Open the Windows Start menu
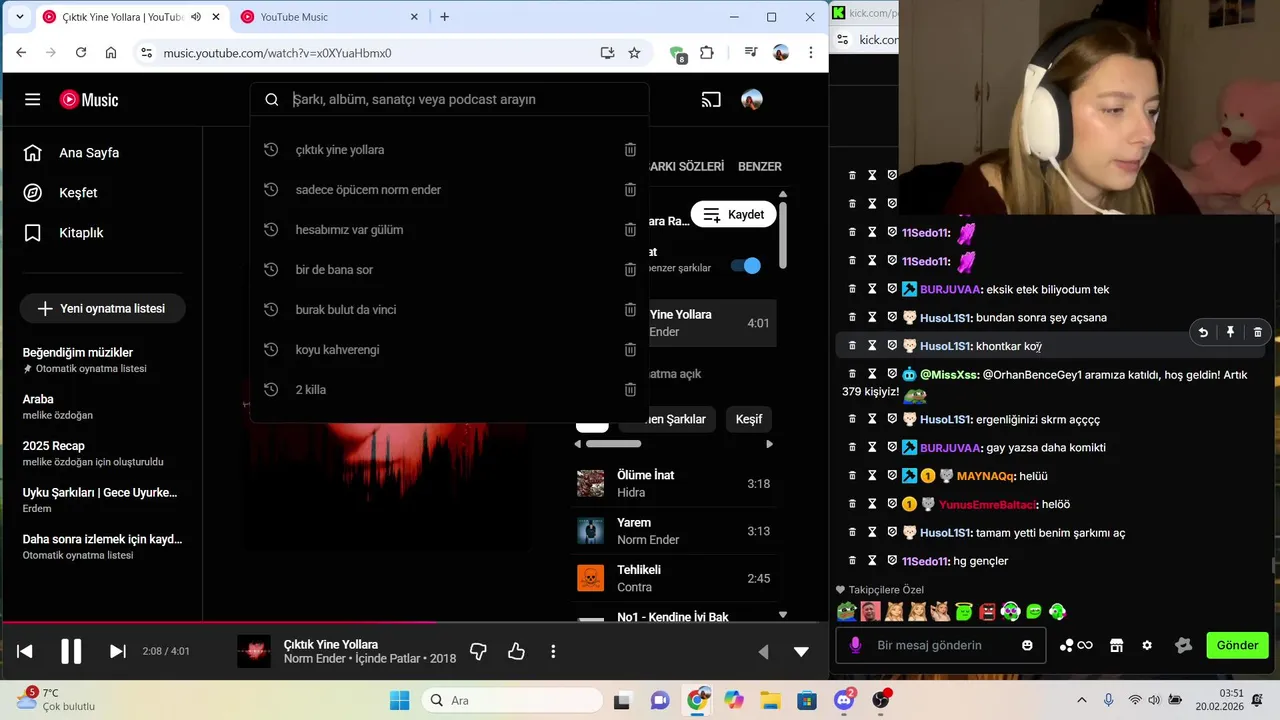The image size is (1280, 720). [399, 701]
